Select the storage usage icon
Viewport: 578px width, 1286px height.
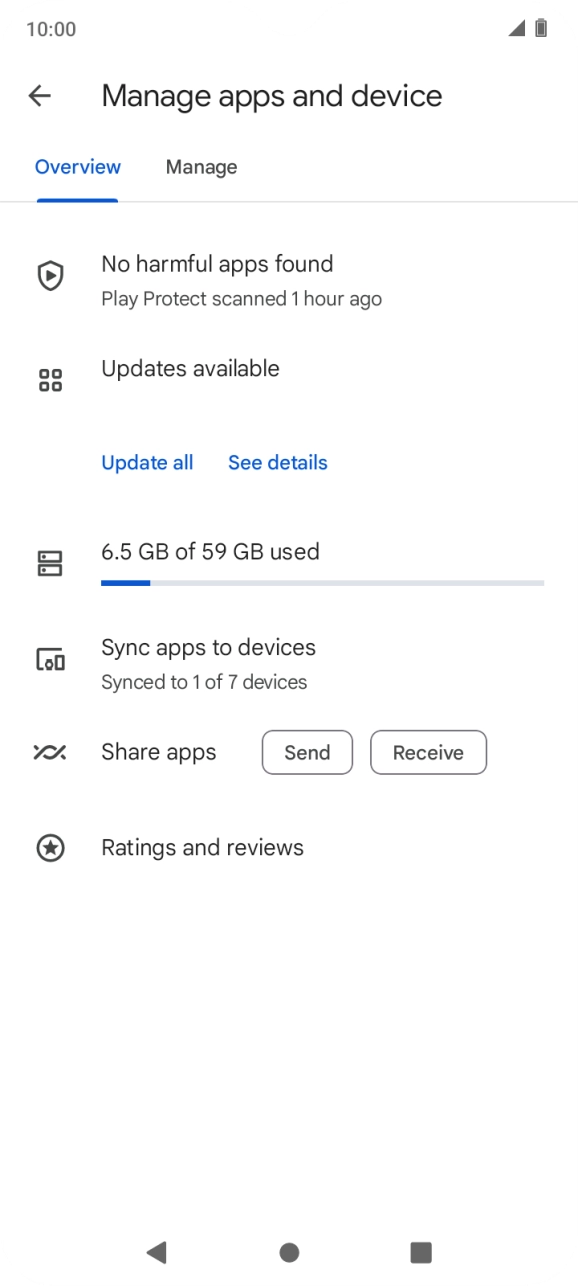tap(50, 564)
